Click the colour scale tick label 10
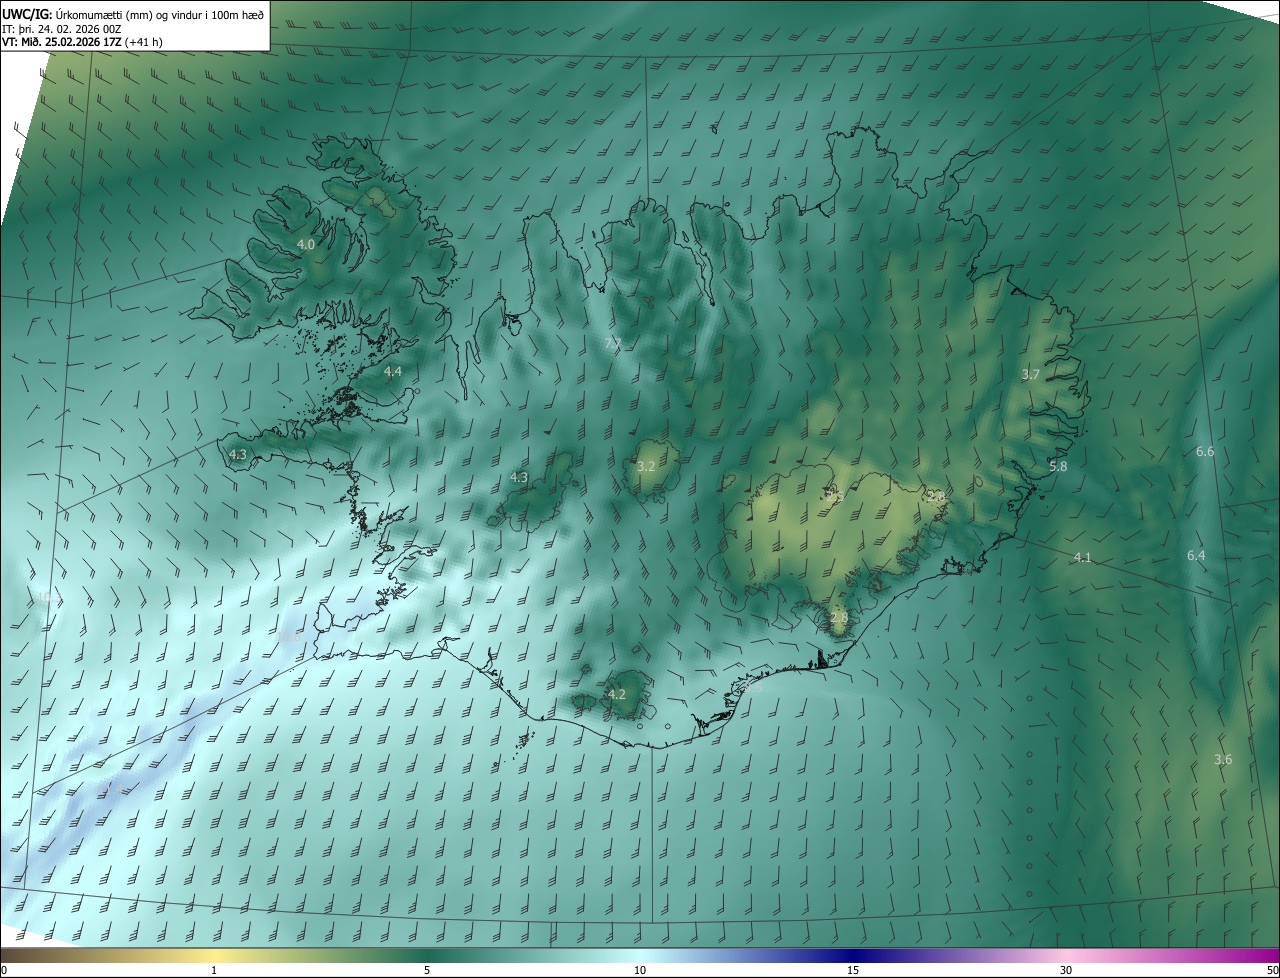1280x978 pixels. point(640,970)
